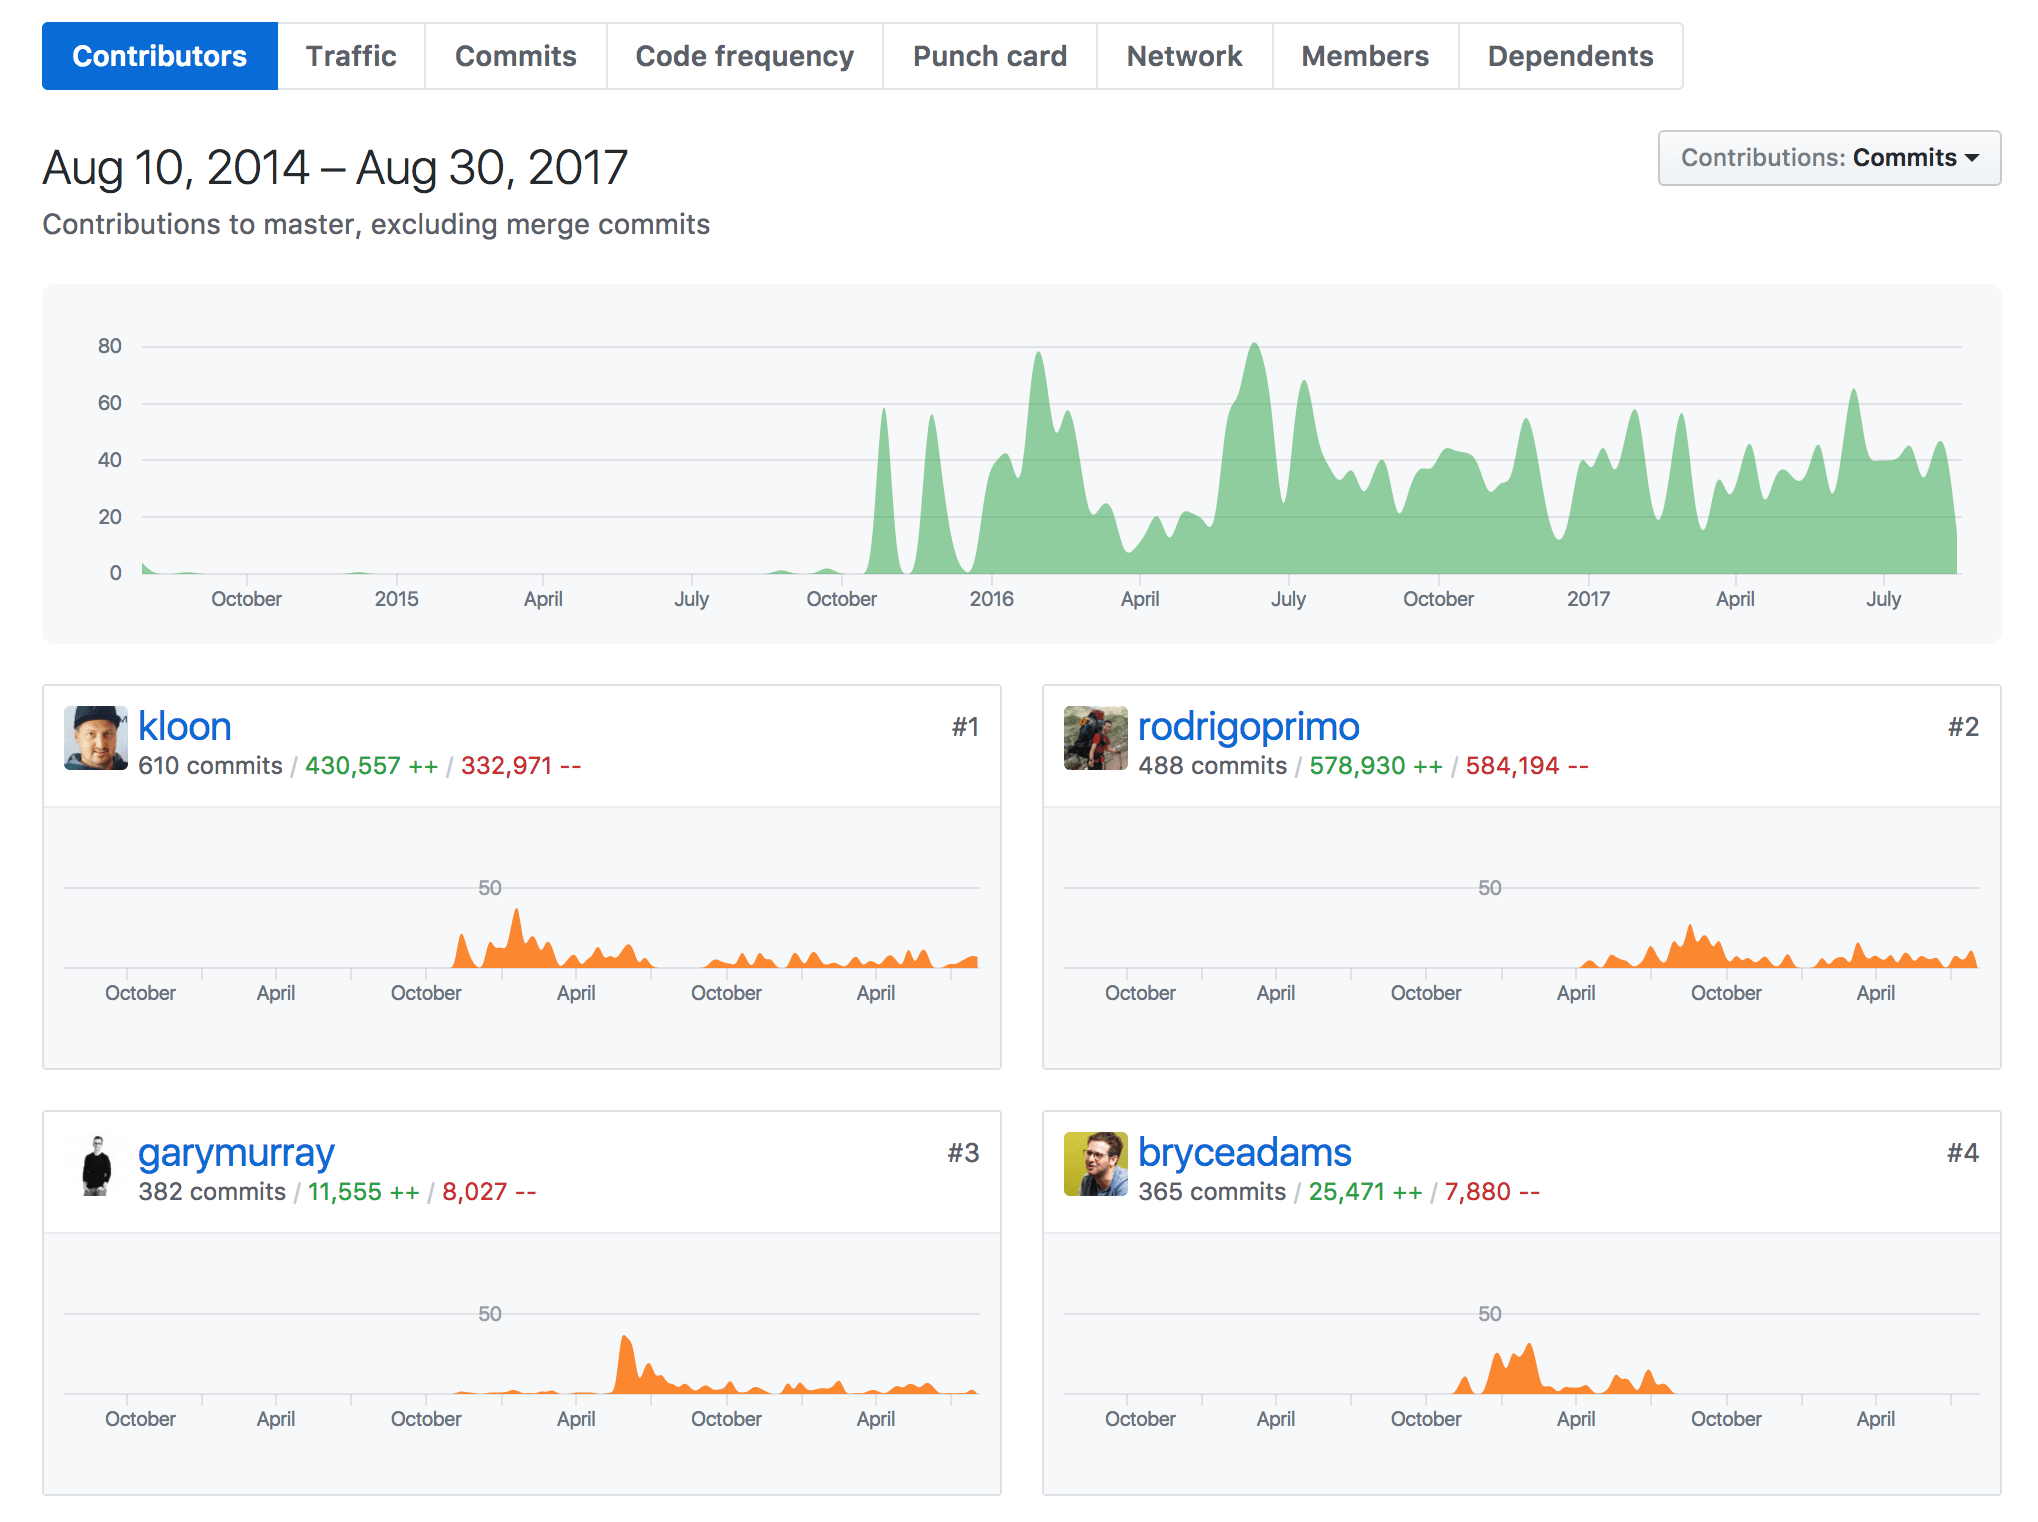Open the Commits tab

tap(515, 56)
